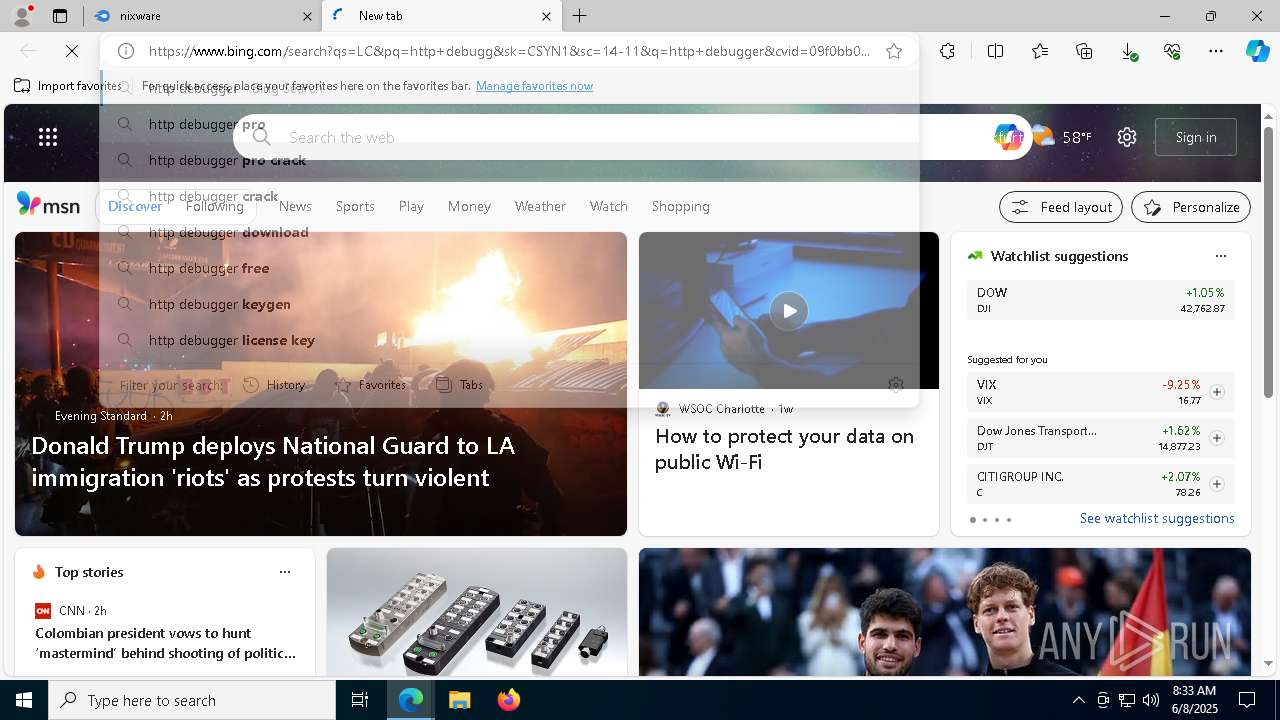1280x720 pixels.
Task: Open Settings and more menu
Action: pyautogui.click(x=1216, y=51)
